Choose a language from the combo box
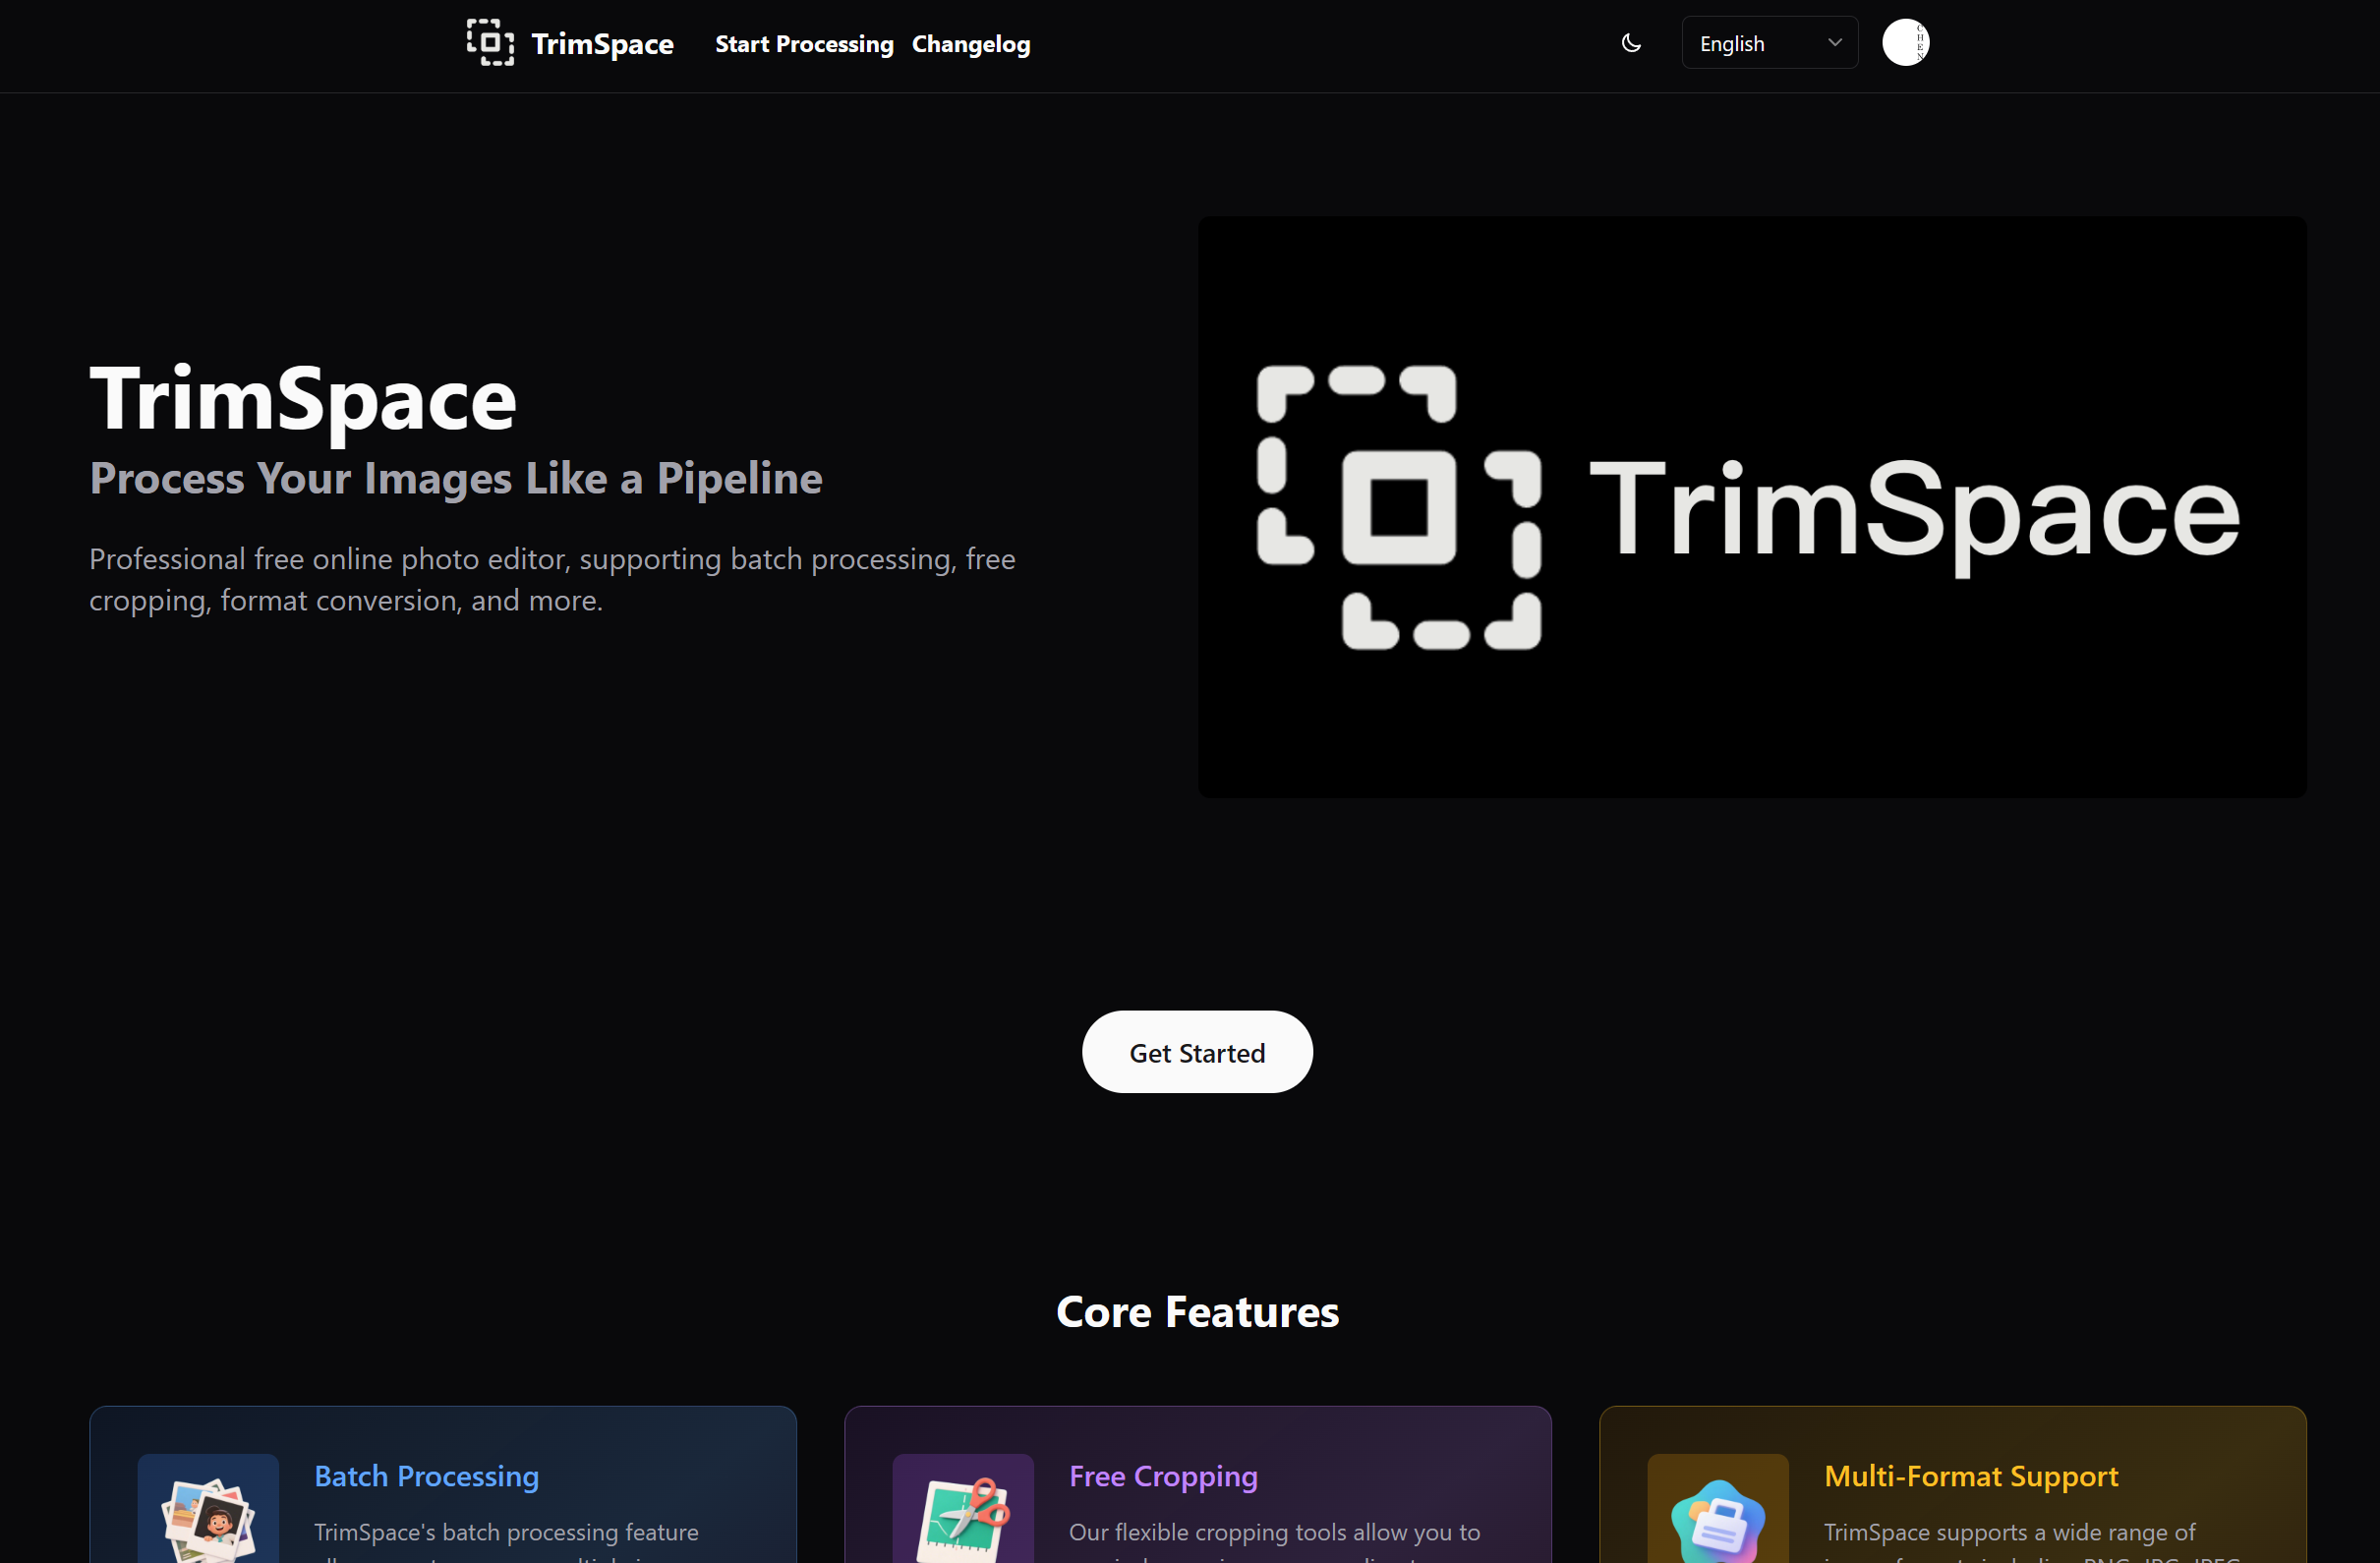 pos(1768,42)
